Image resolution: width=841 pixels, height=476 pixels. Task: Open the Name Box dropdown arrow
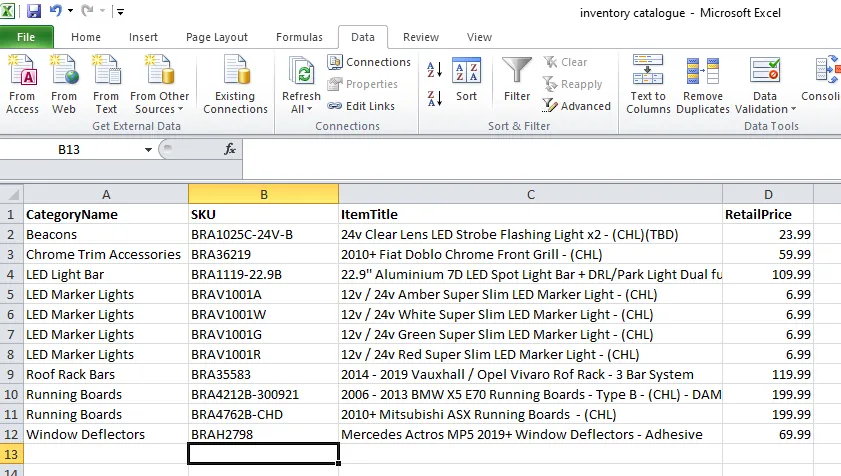tap(148, 150)
